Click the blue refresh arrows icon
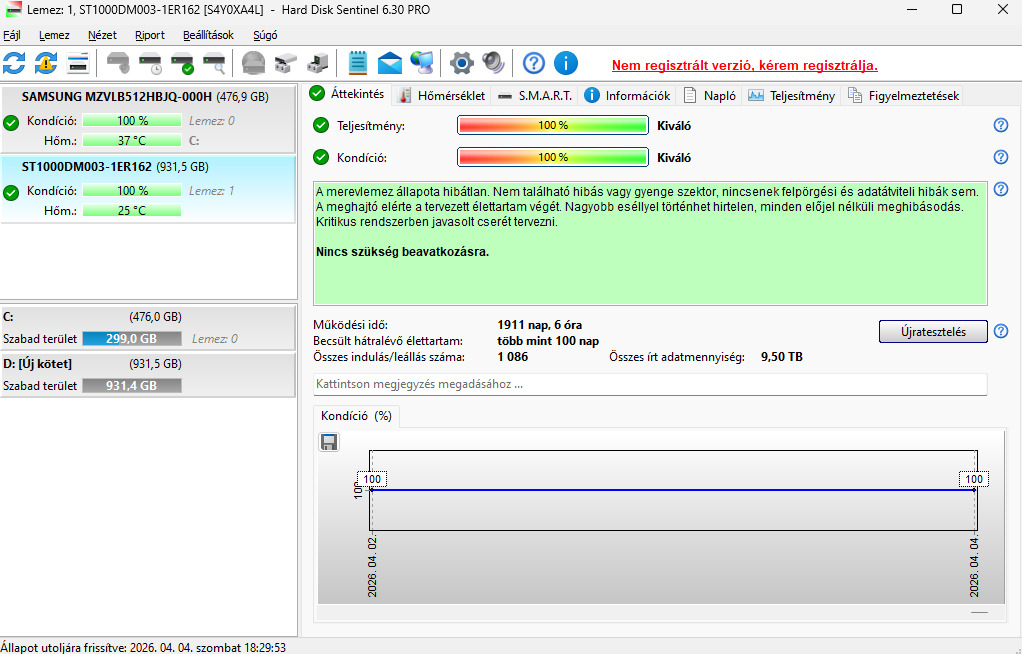 click(x=14, y=63)
